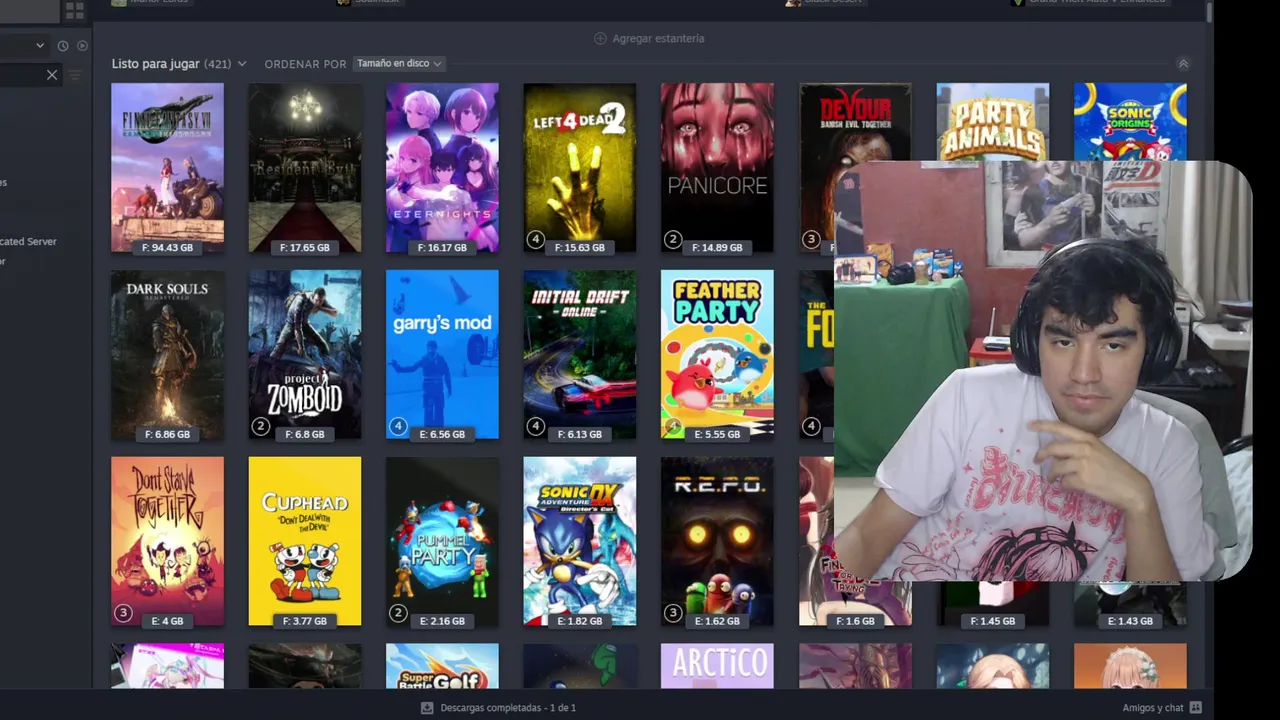Image resolution: width=1280 pixels, height=720 pixels.
Task: Toggle the ready-to-play filter icon
Action: (x=82, y=46)
